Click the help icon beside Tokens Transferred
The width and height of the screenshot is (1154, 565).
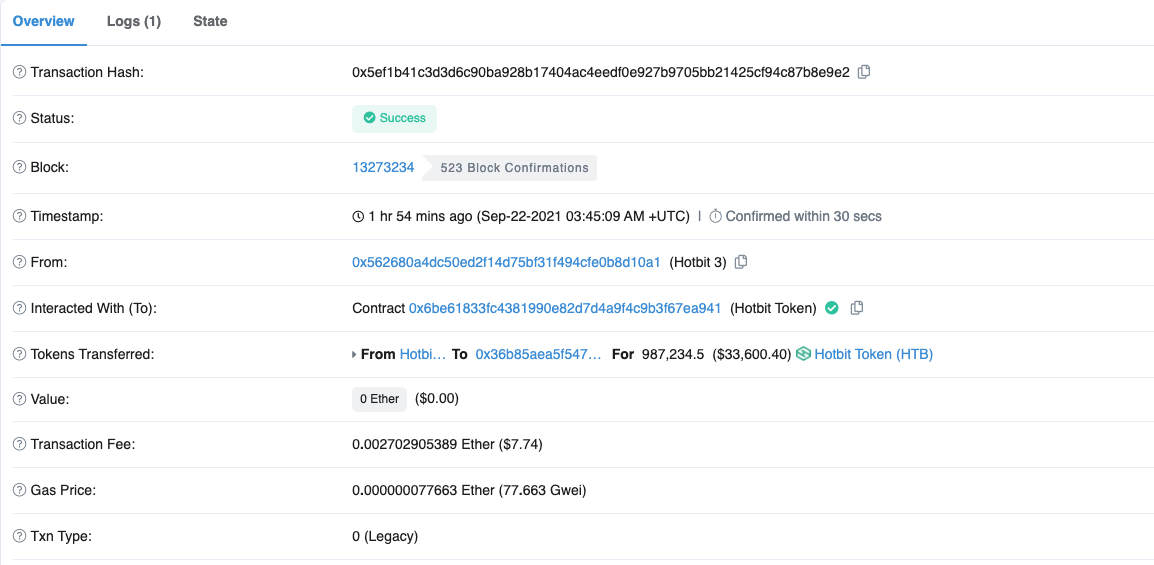[x=19, y=354]
